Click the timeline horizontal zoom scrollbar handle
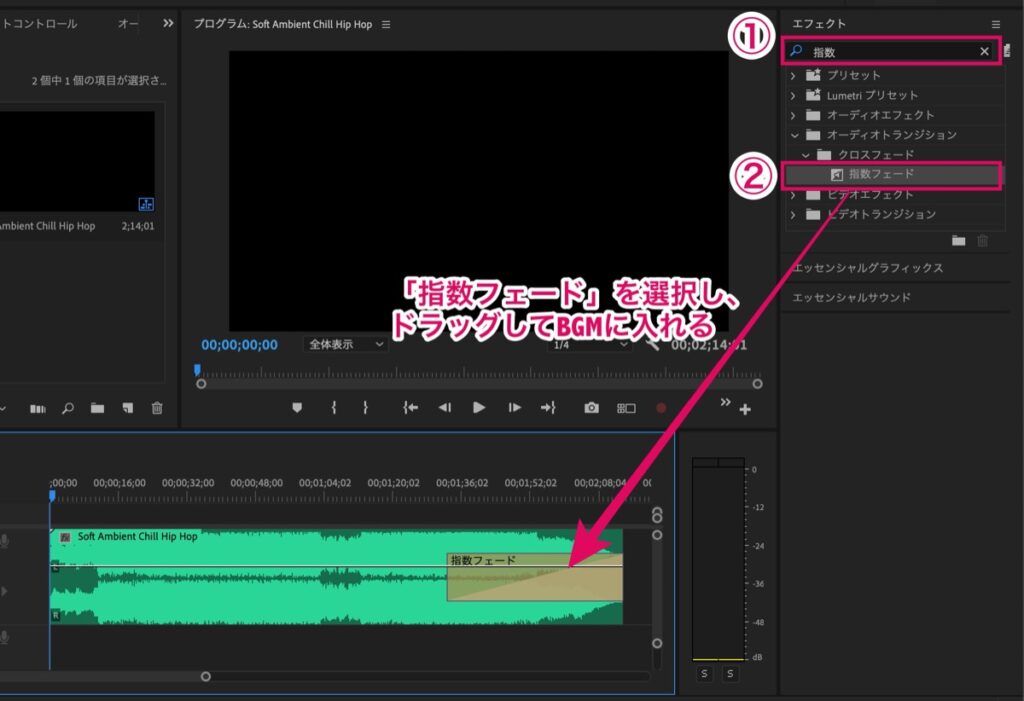Image resolution: width=1024 pixels, height=701 pixels. pyautogui.click(x=206, y=676)
